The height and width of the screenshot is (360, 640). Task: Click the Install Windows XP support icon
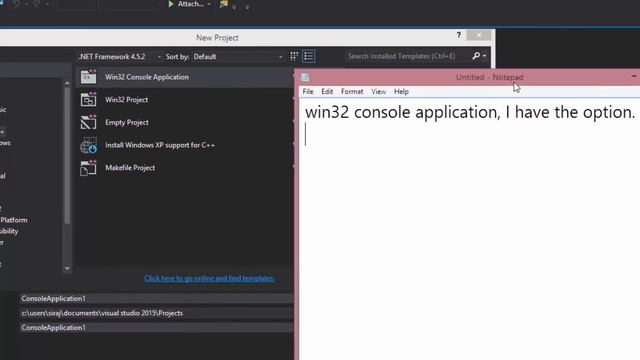88,145
